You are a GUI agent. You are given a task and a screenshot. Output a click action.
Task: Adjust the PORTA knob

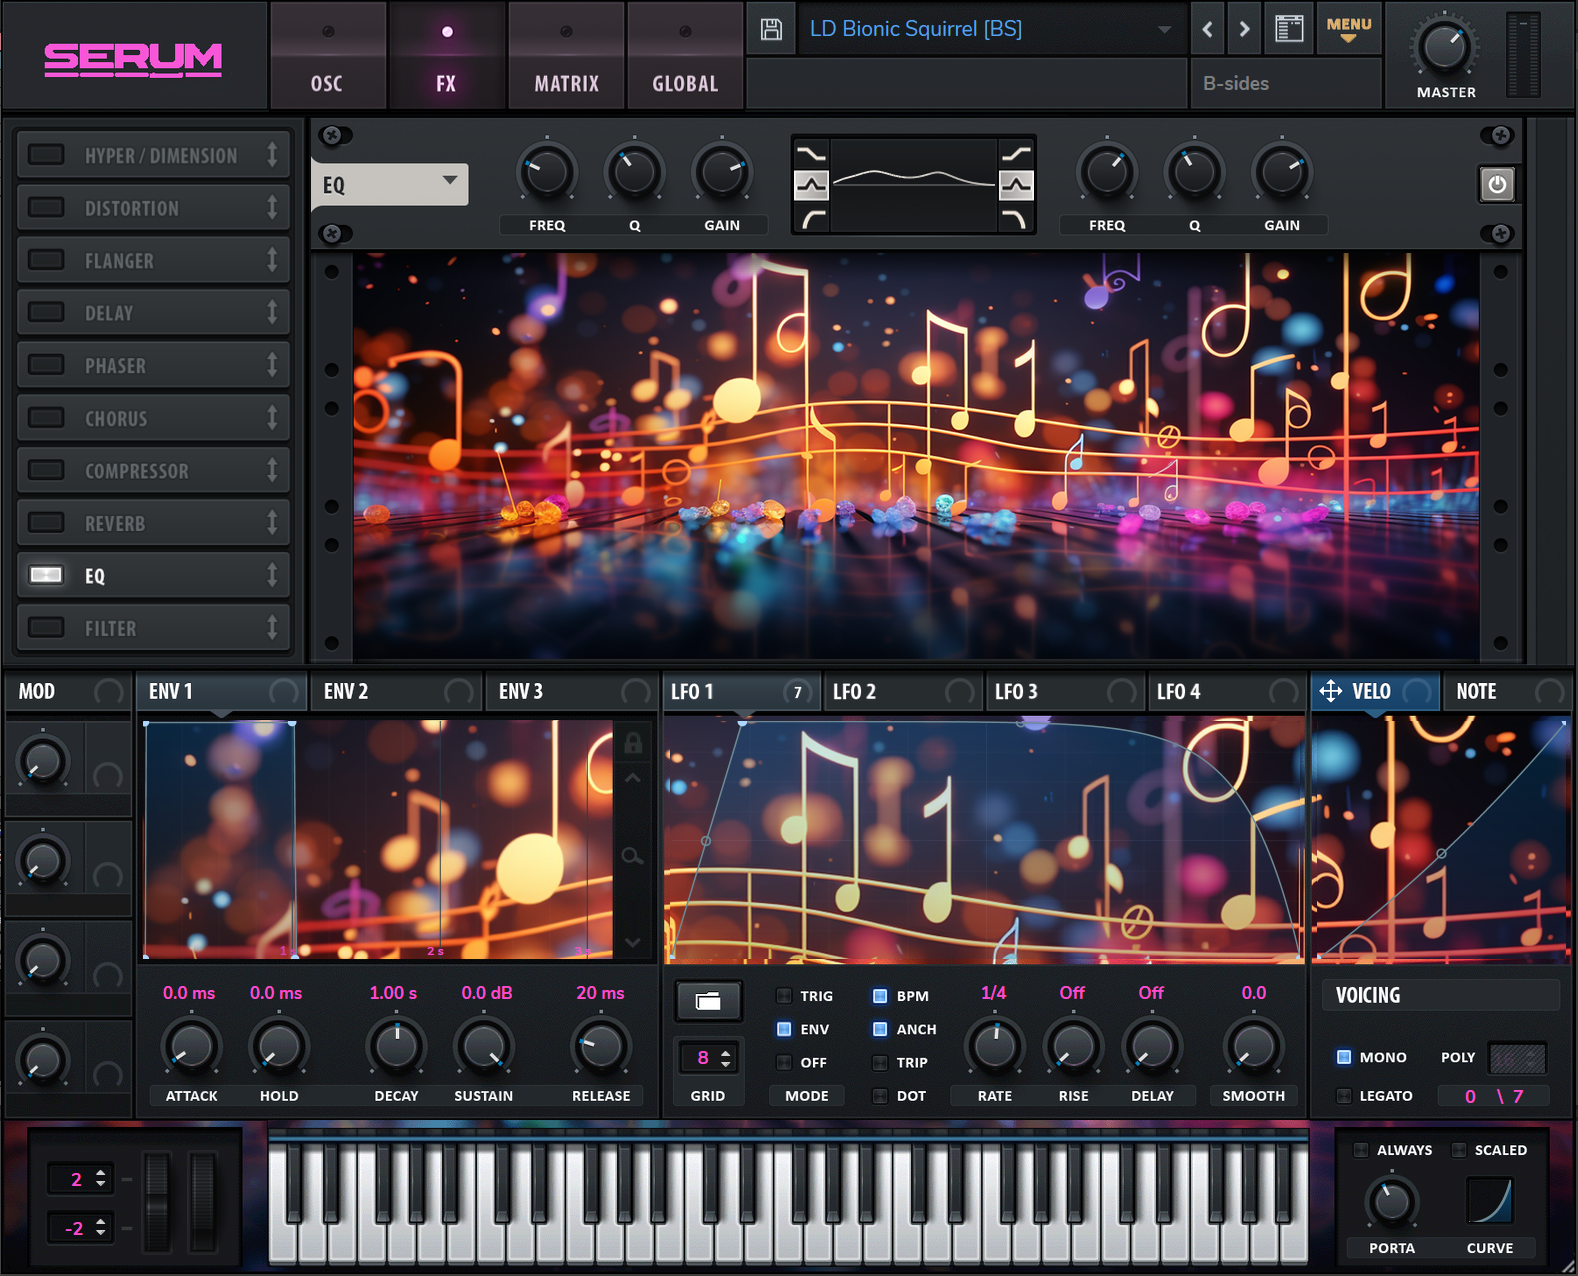point(1391,1201)
